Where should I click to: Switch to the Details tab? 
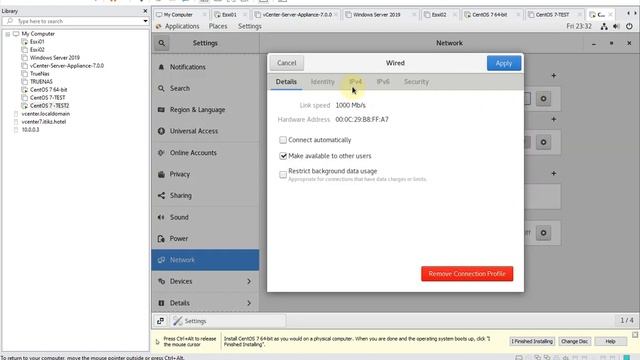[286, 82]
